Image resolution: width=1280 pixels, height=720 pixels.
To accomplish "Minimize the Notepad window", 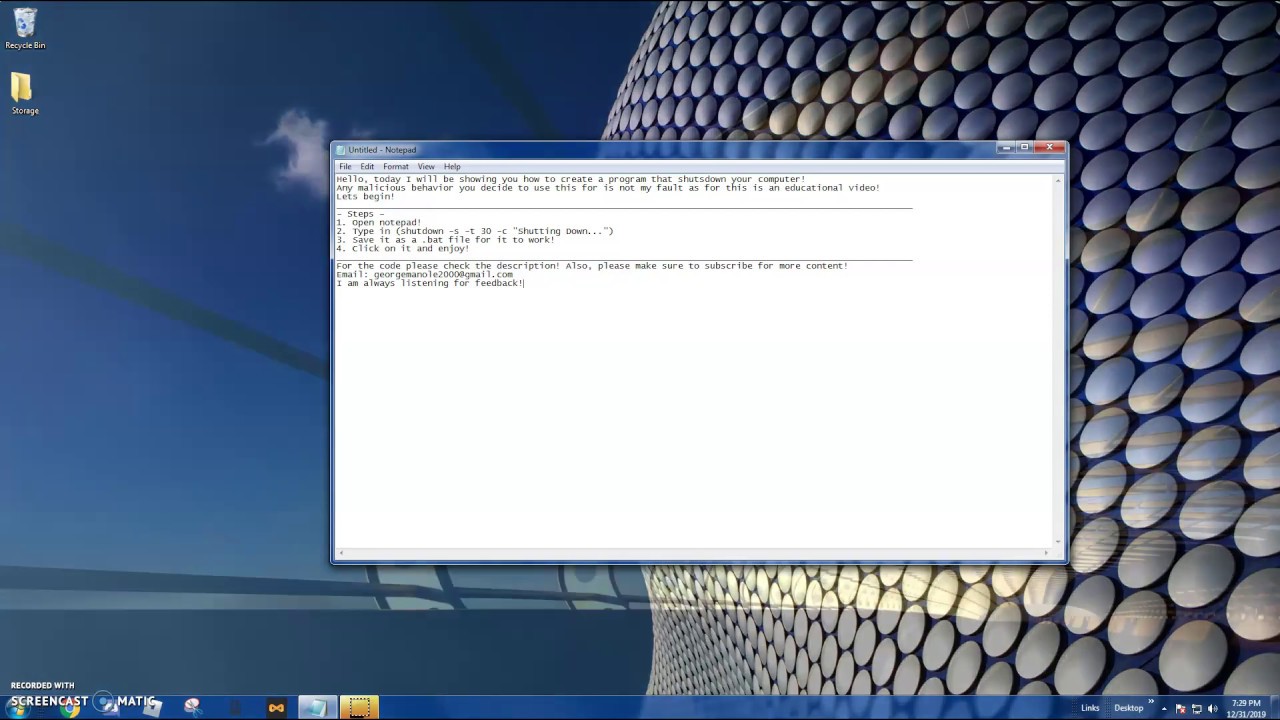I will (x=1006, y=148).
